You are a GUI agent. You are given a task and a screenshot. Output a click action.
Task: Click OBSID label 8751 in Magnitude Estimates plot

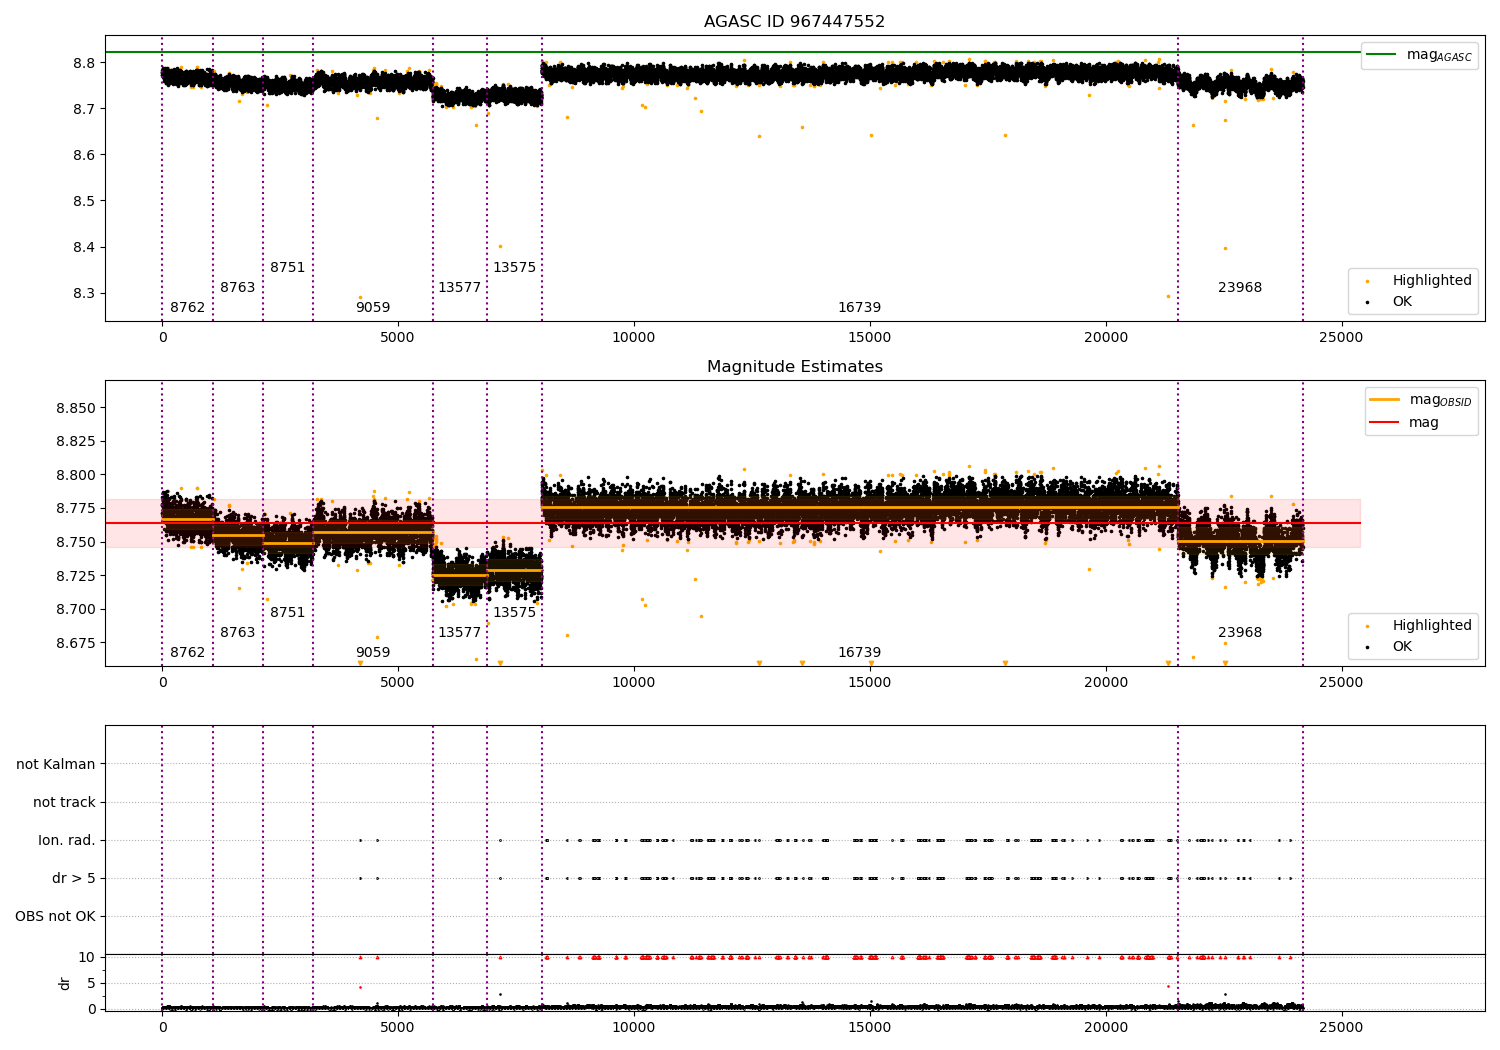pos(287,612)
